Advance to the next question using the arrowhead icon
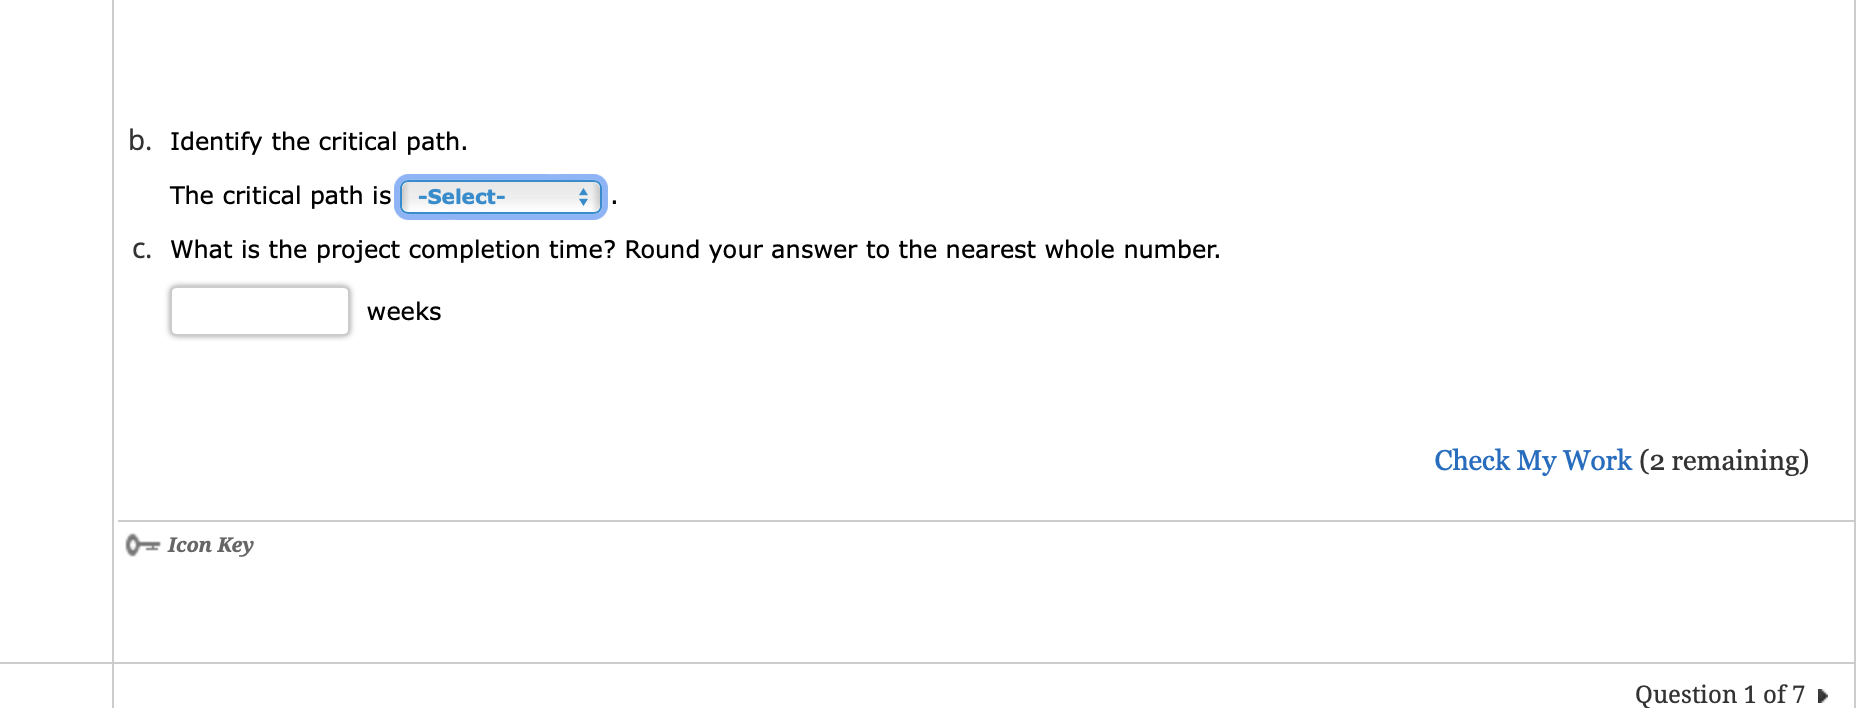The image size is (1864, 708). [1821, 695]
